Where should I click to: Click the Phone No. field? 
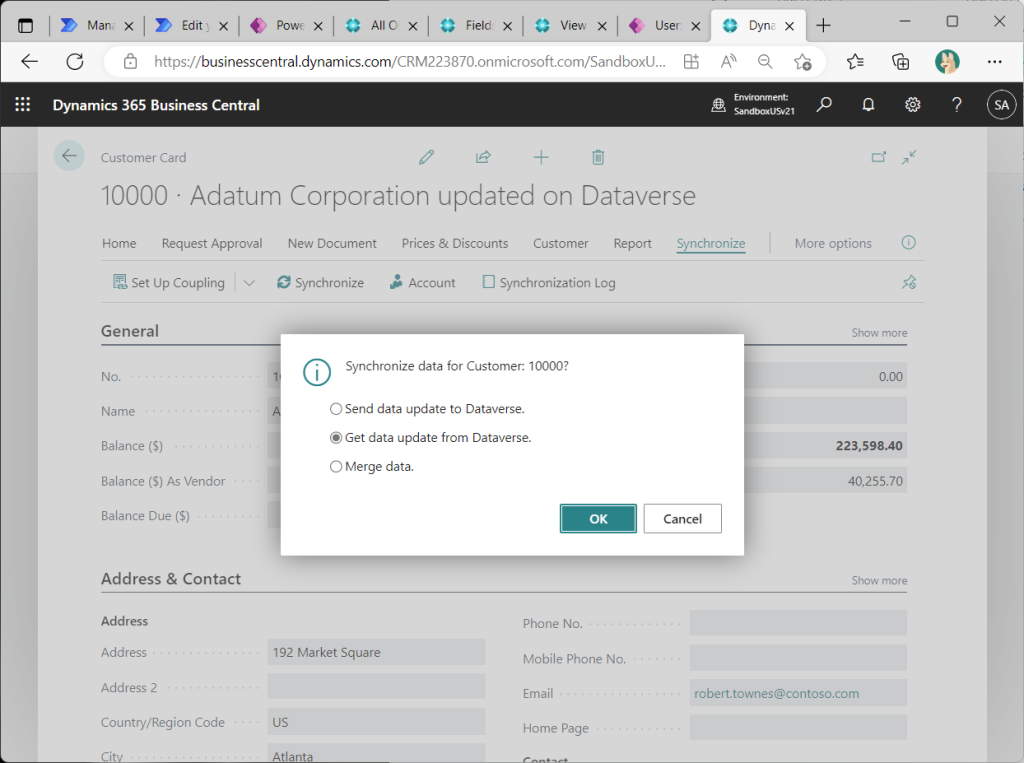[x=798, y=623]
